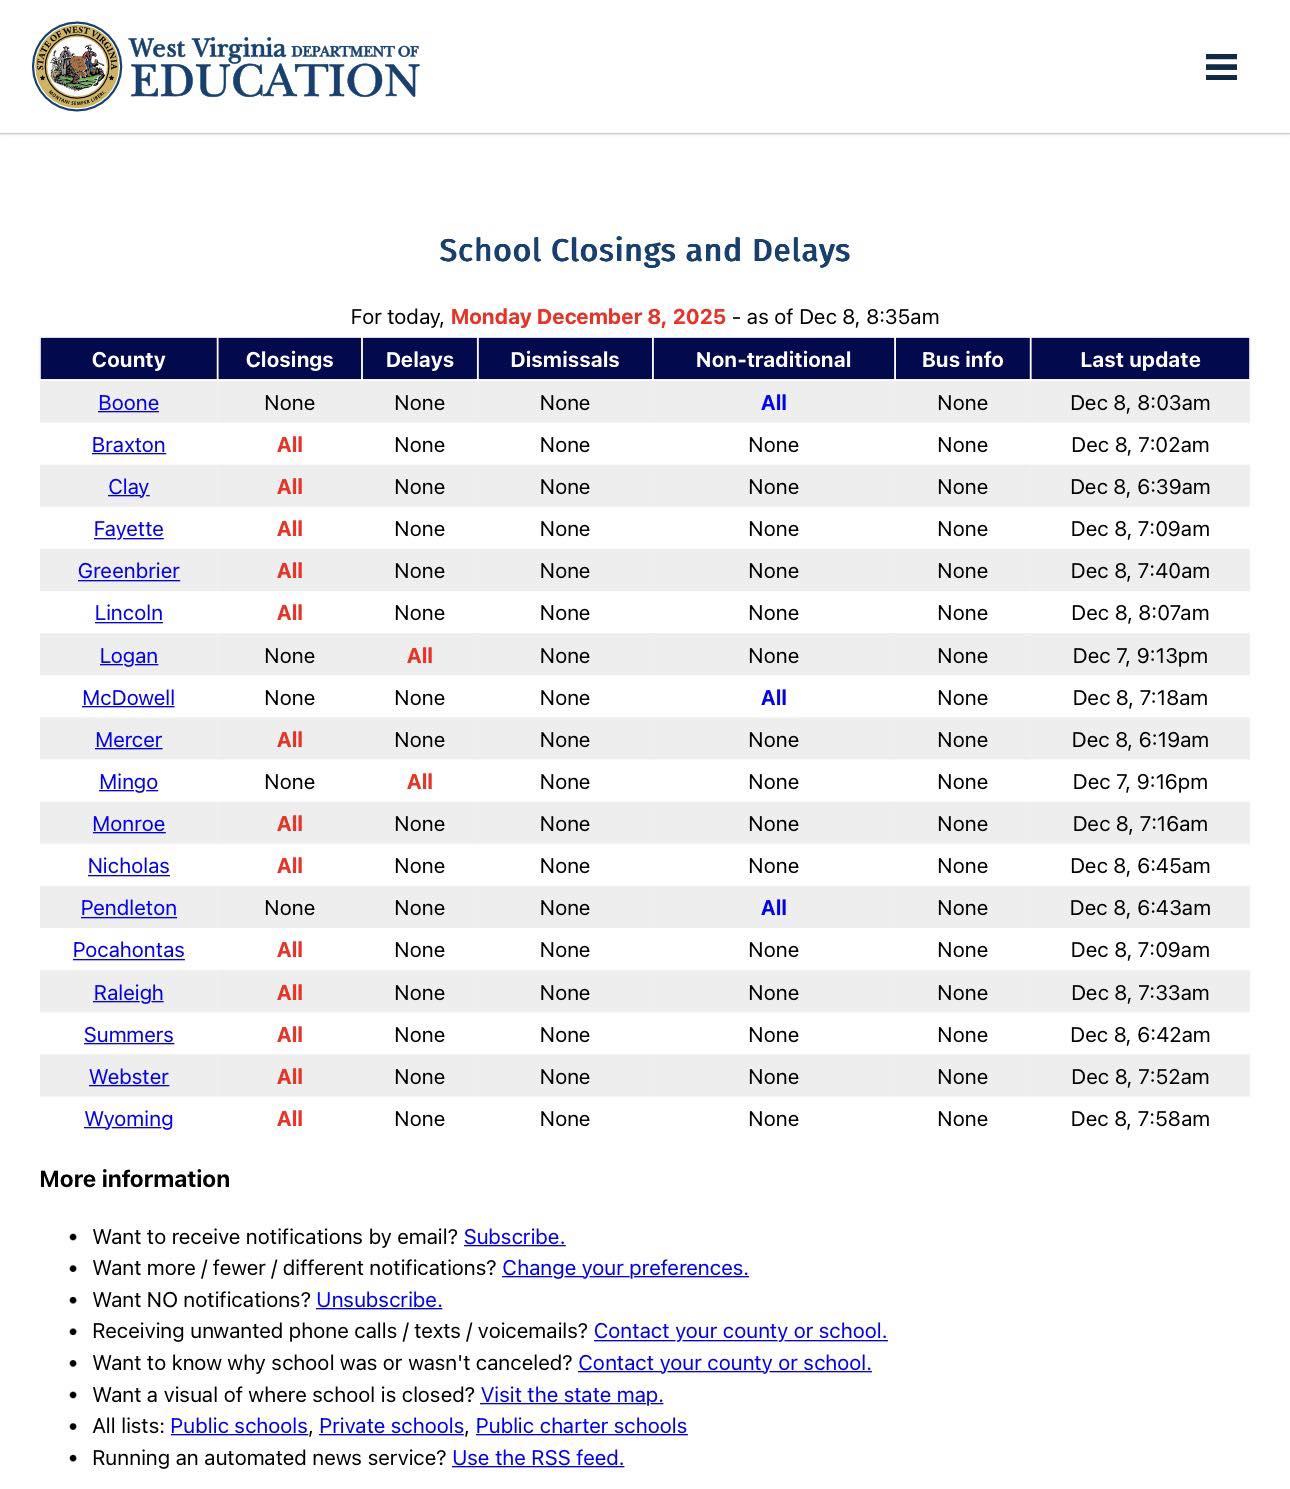Viewport: 1290px width, 1489px height.
Task: Open the Public charter schools link
Action: coord(581,1426)
